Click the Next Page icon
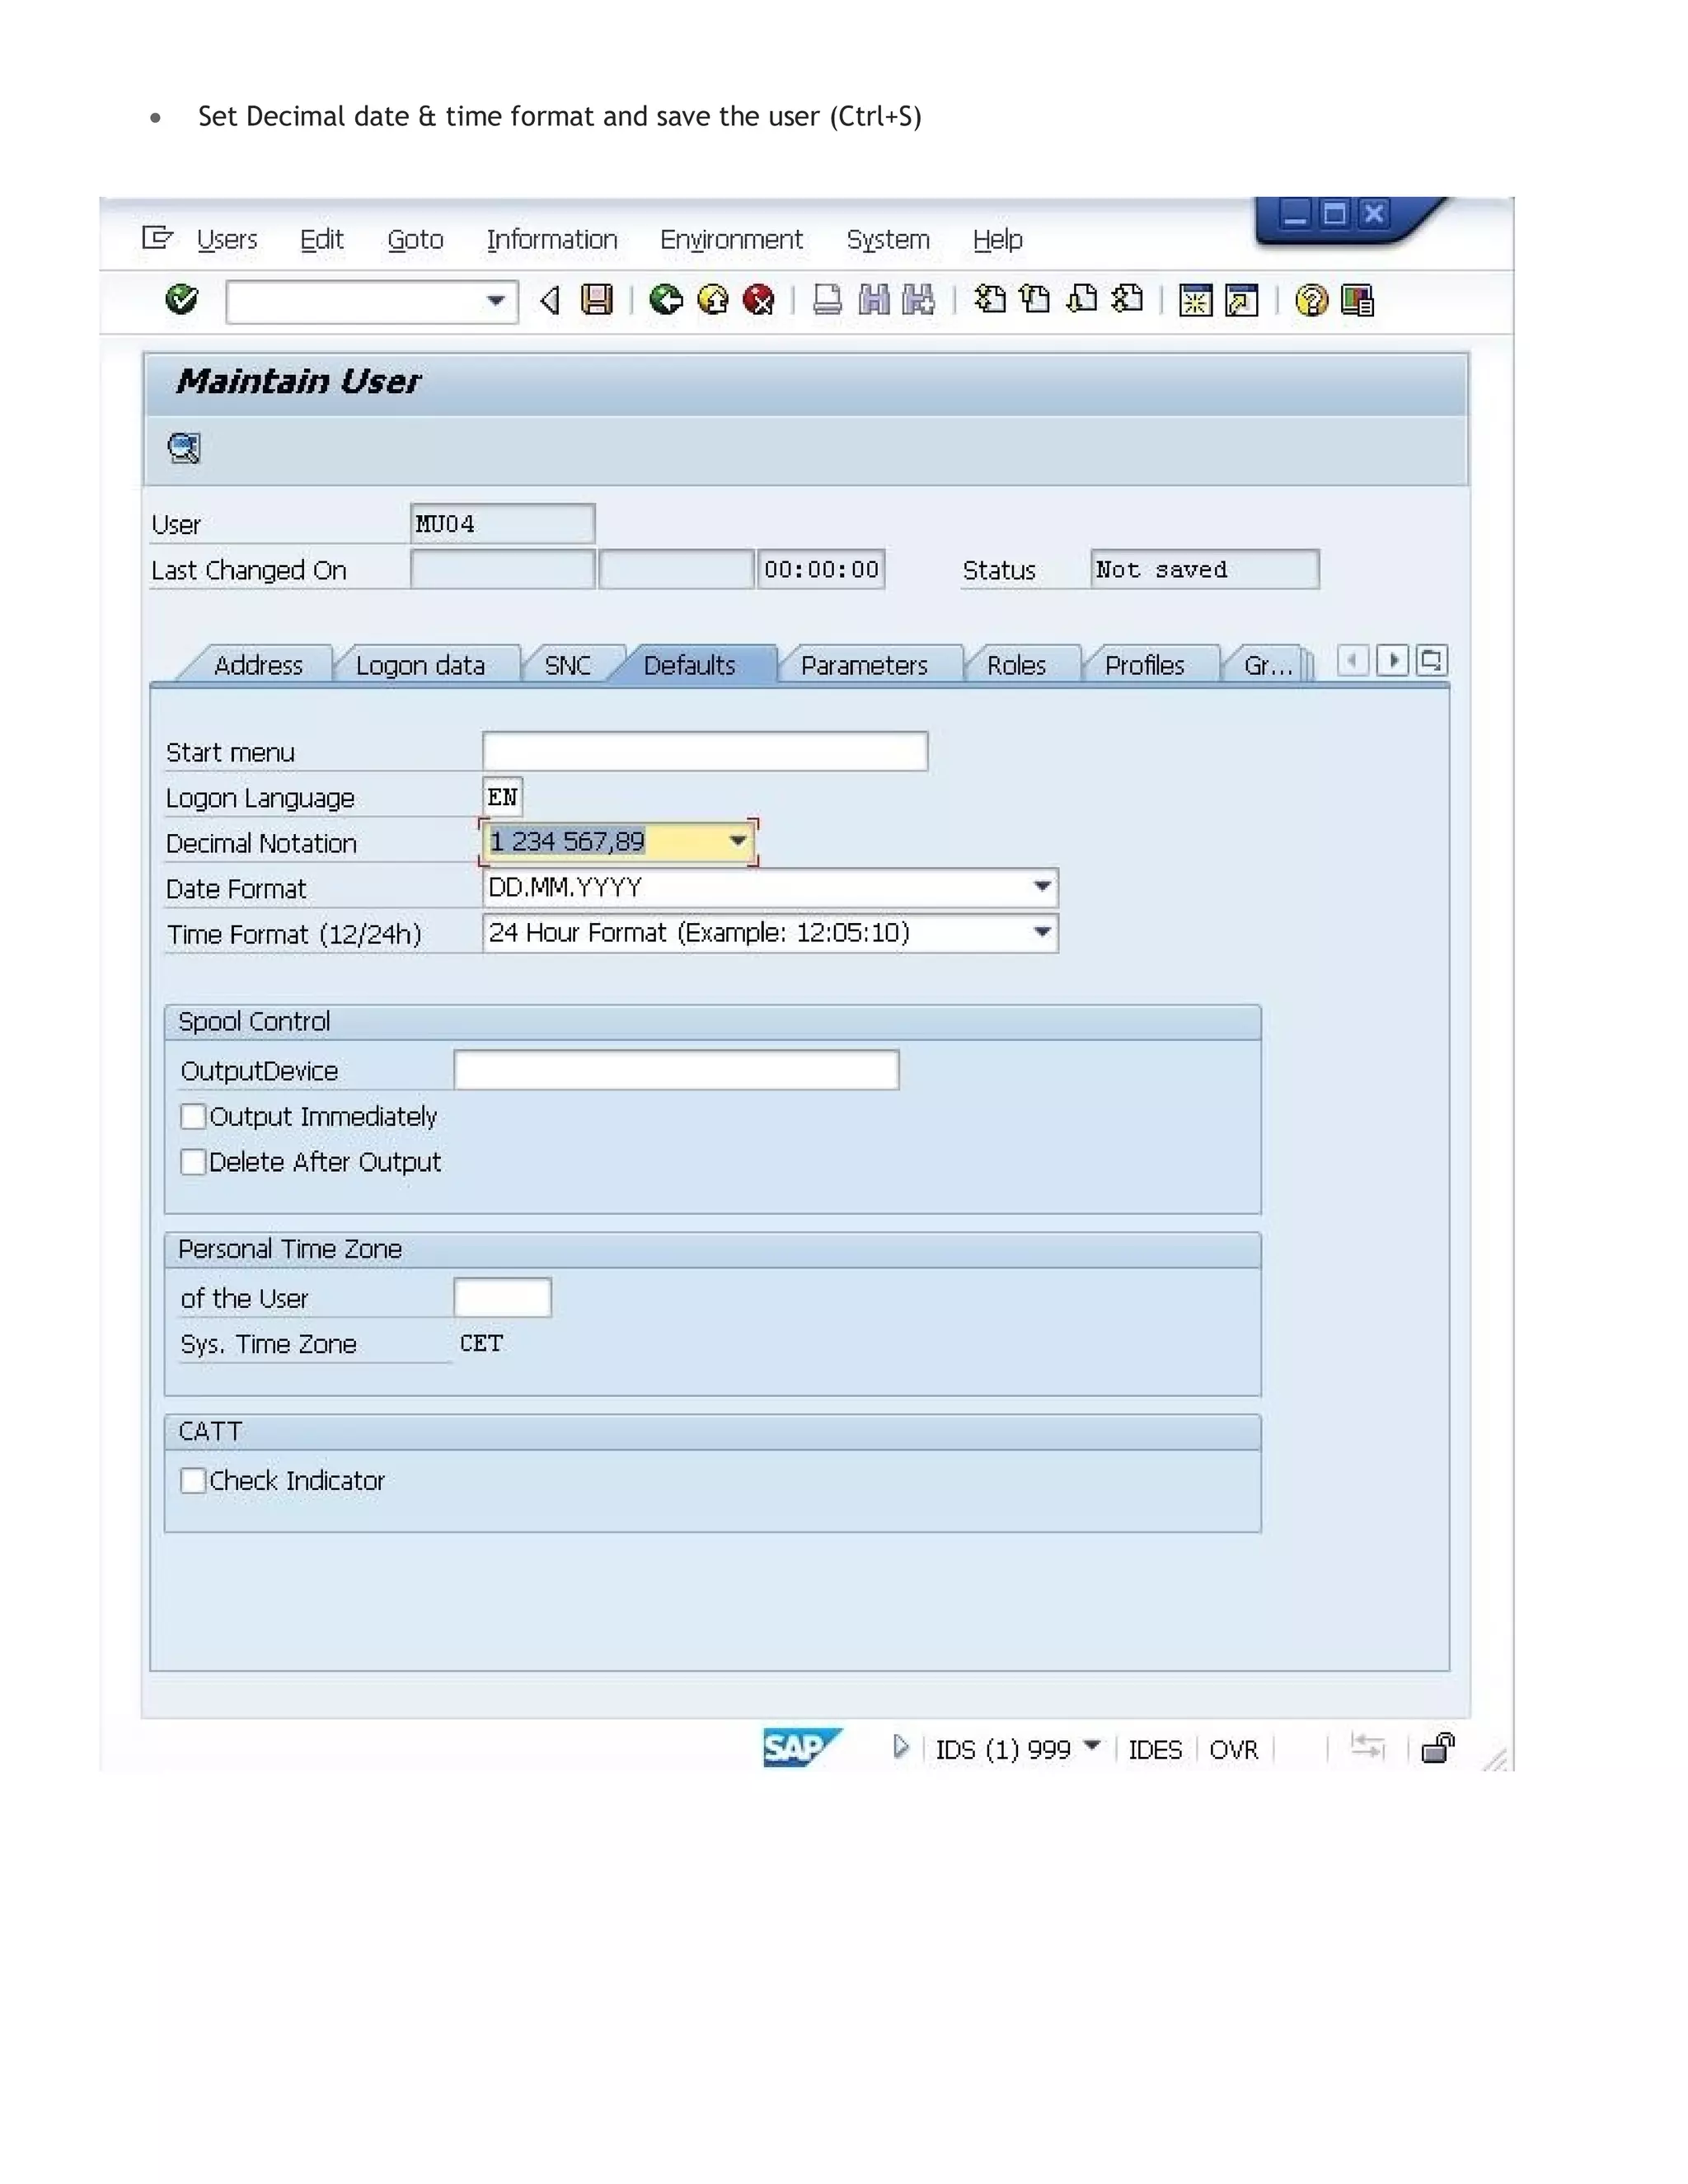The width and height of the screenshot is (1688, 2184). point(1082,299)
